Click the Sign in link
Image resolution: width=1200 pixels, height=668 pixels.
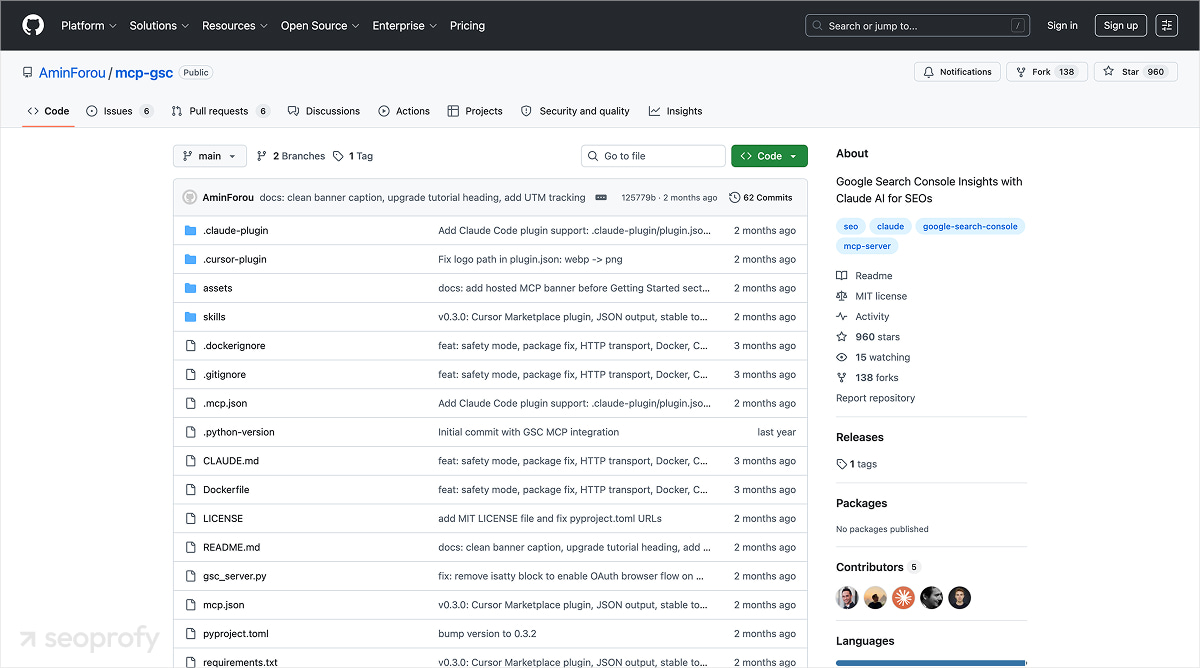click(x=1062, y=26)
